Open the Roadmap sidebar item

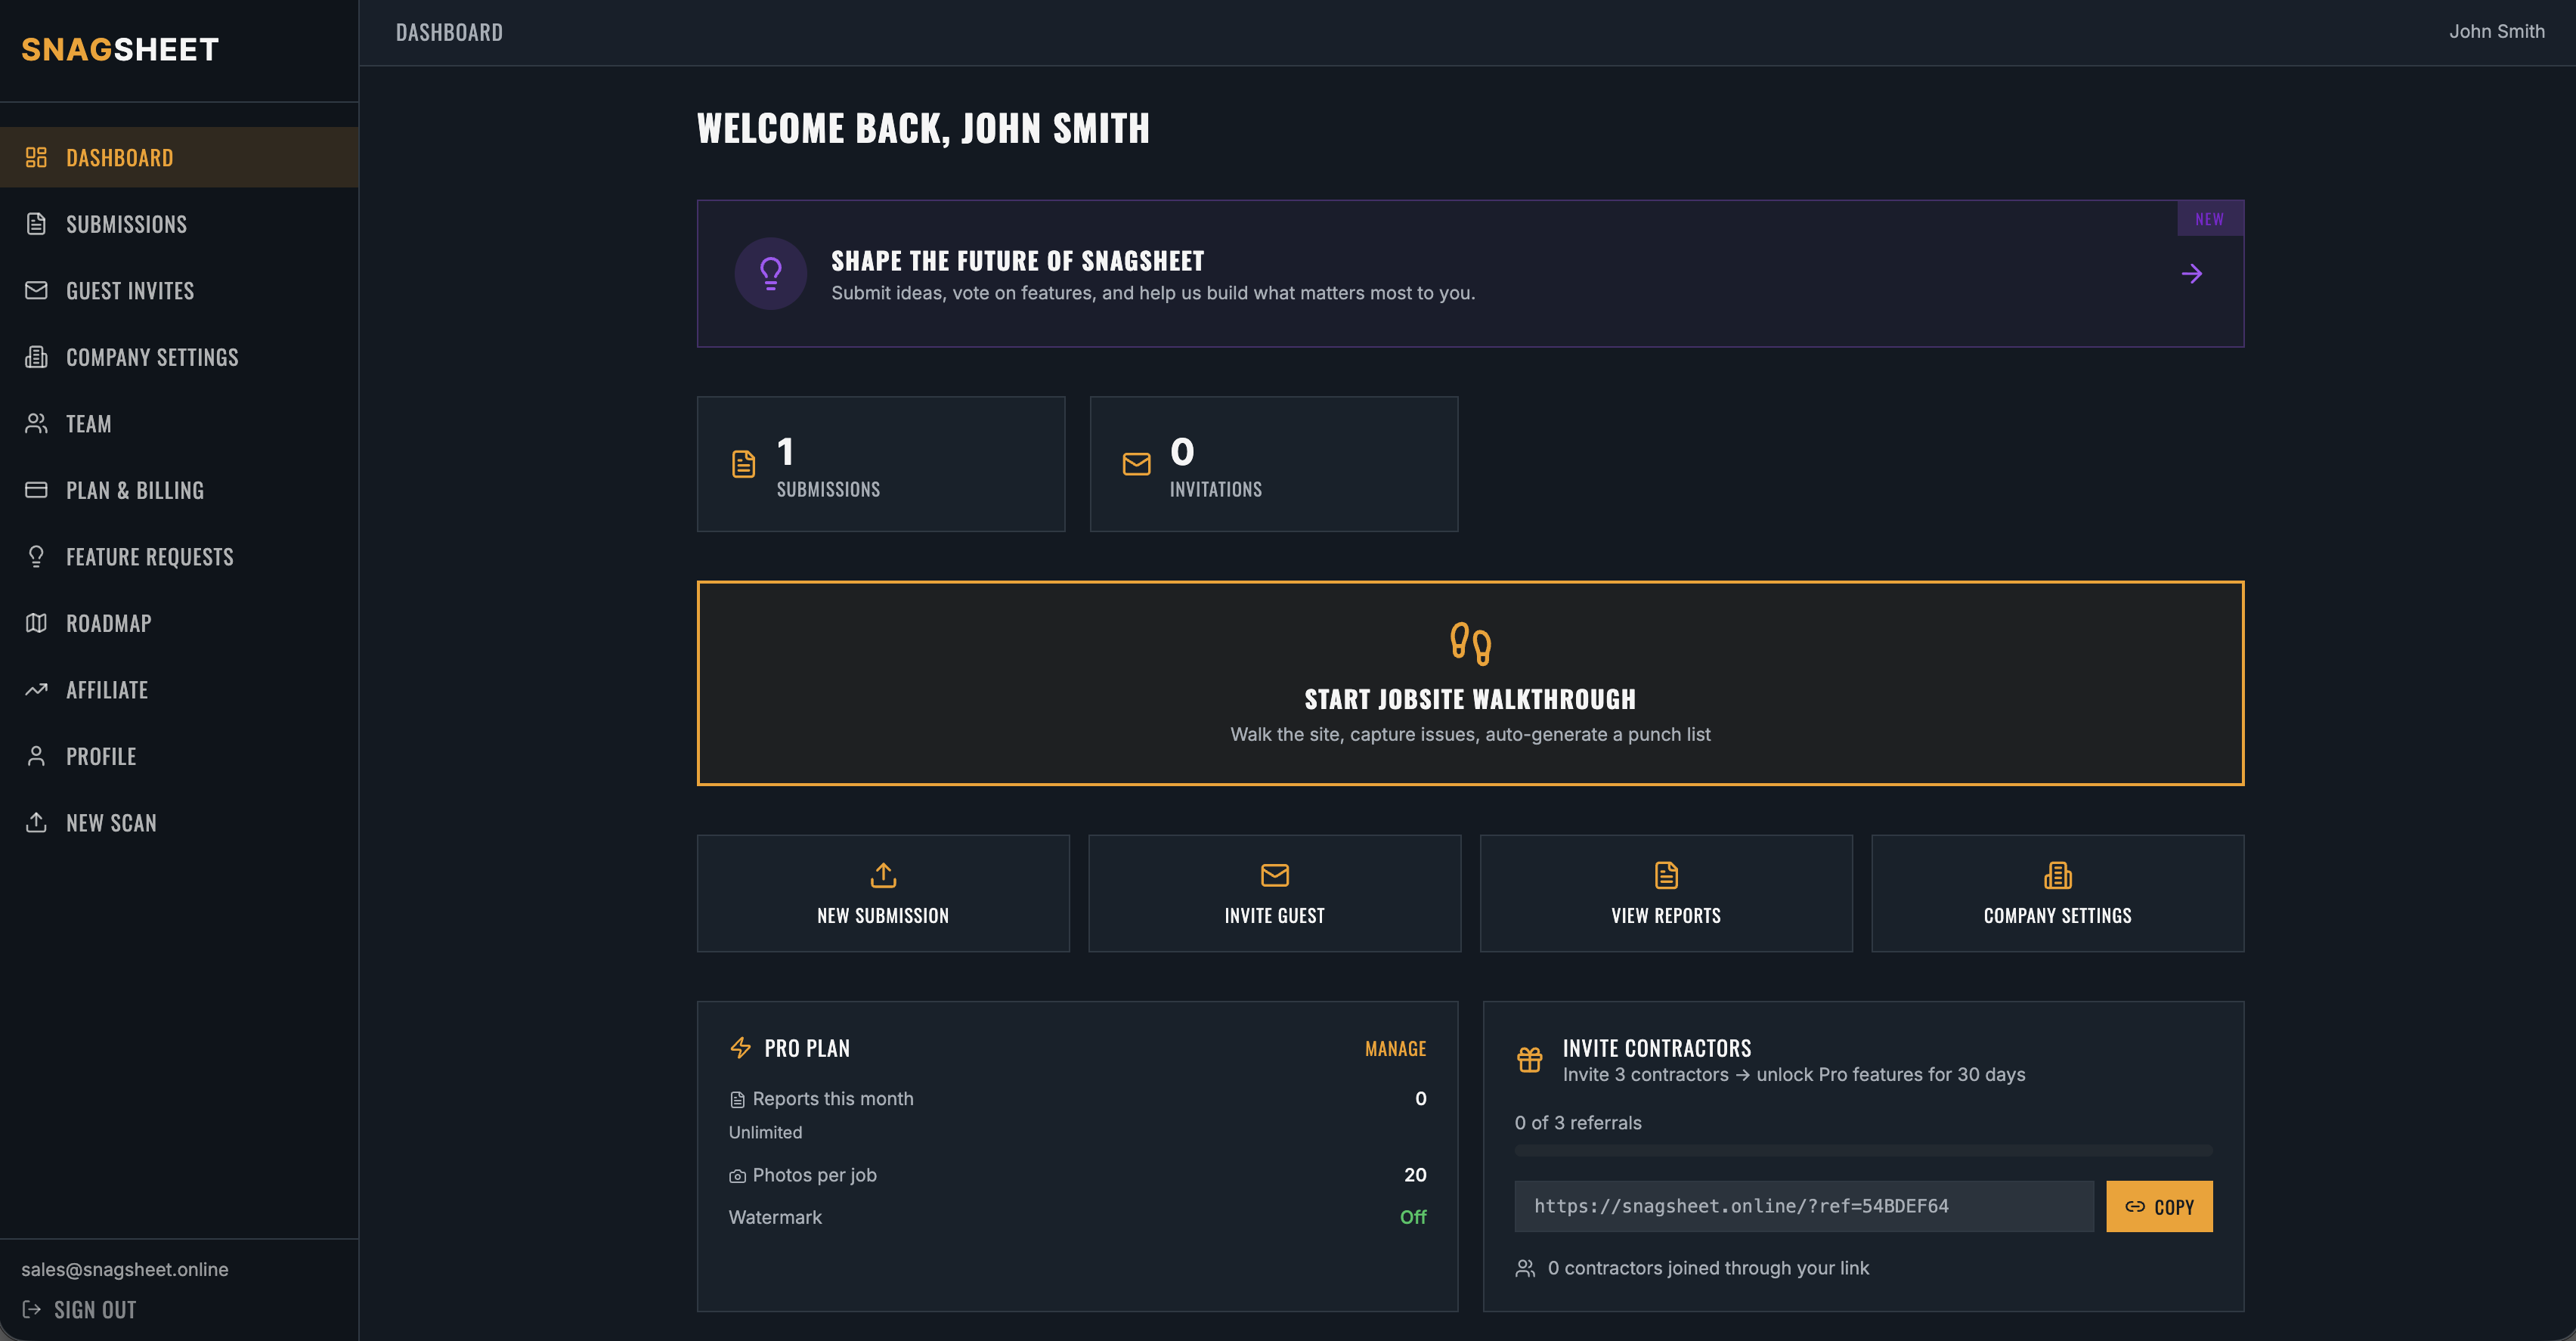179,623
